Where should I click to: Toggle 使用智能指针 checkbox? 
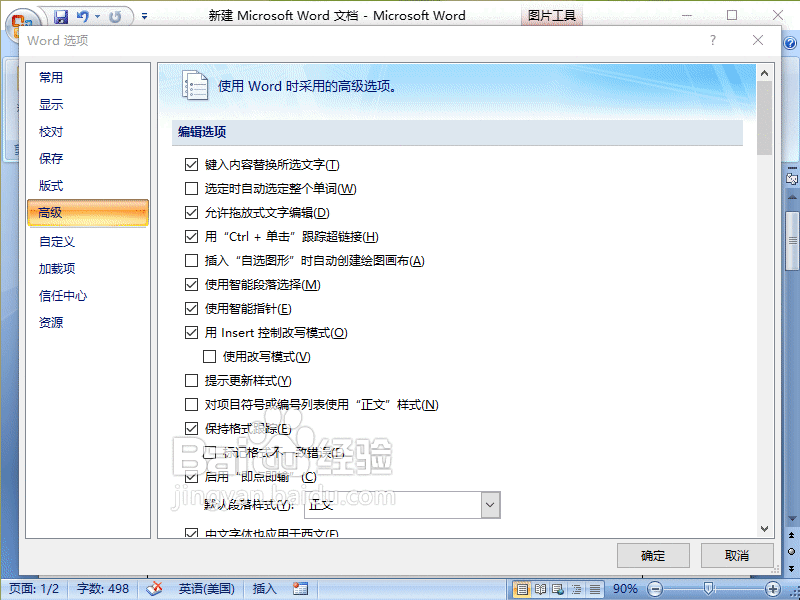(x=191, y=309)
